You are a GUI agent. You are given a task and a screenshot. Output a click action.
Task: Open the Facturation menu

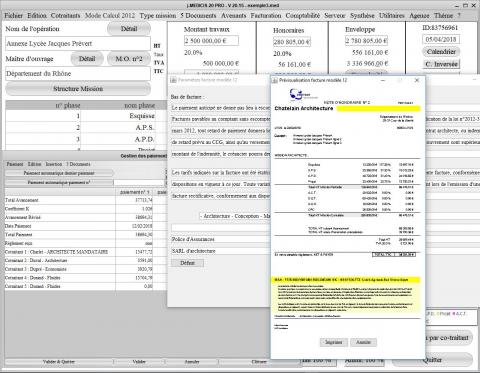pos(266,16)
